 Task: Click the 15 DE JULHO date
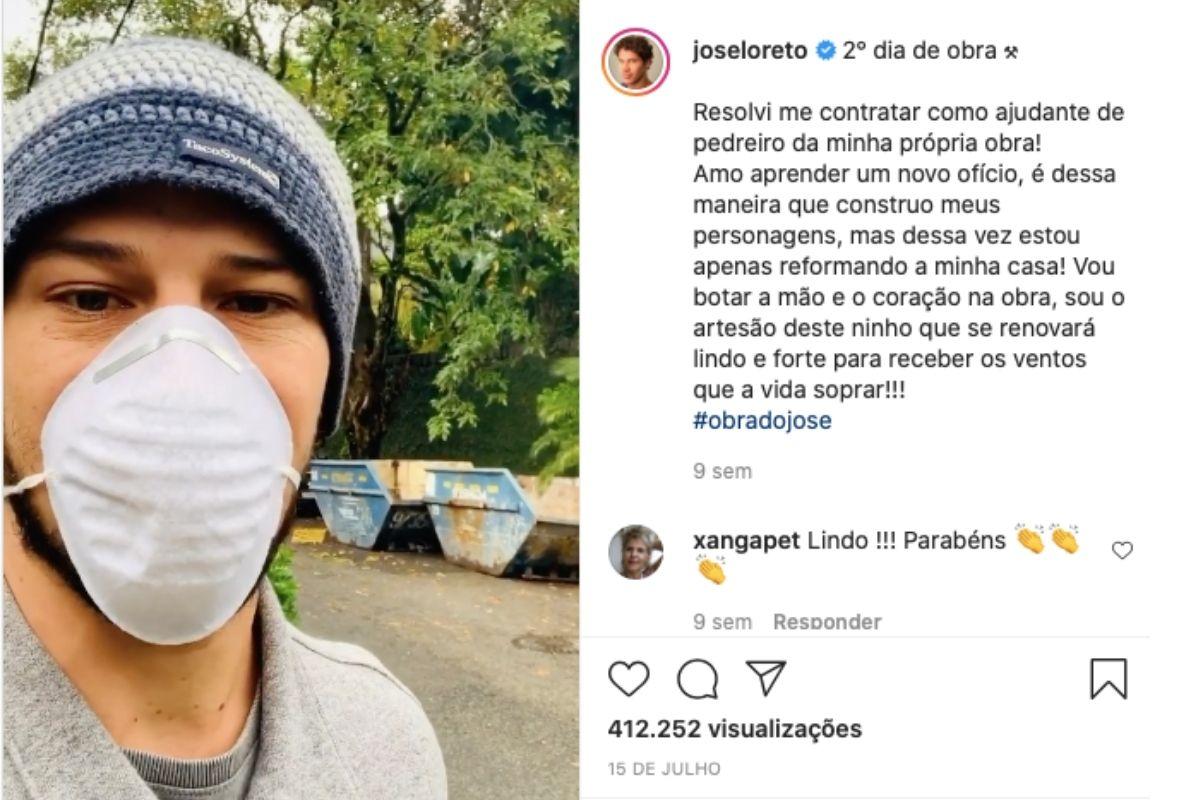(664, 769)
